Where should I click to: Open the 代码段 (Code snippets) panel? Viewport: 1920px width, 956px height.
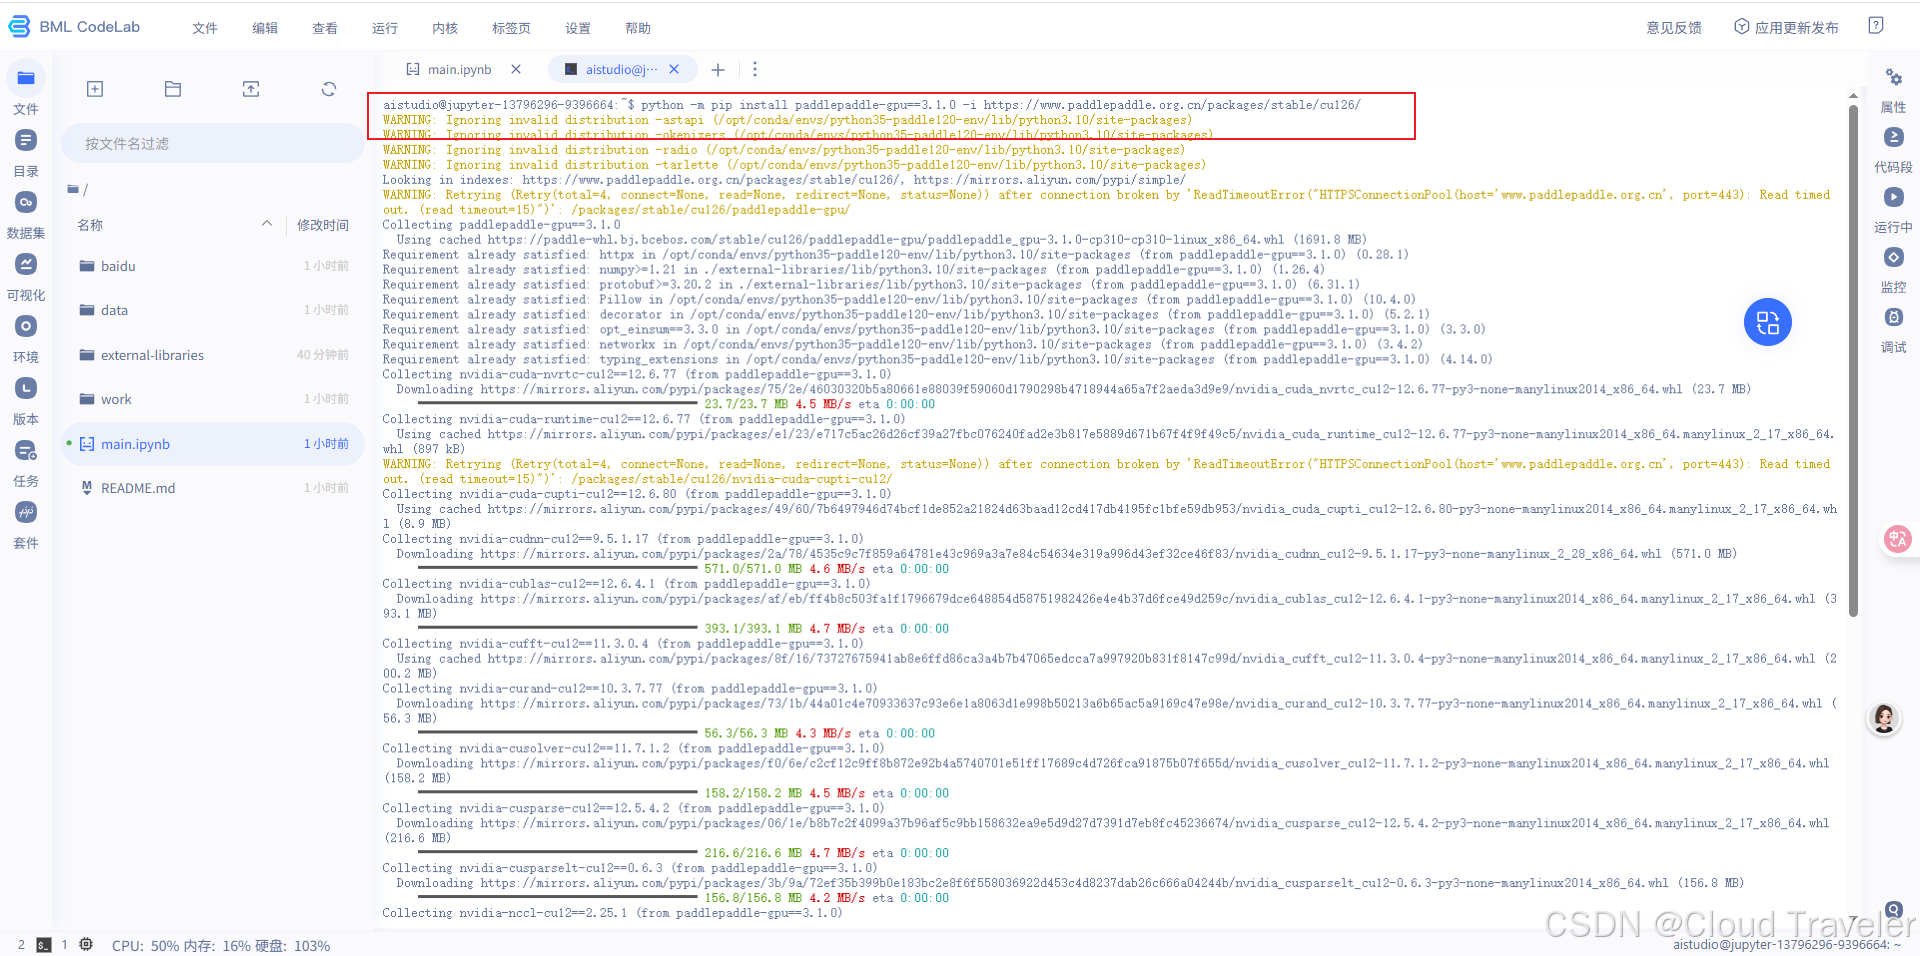click(1893, 137)
